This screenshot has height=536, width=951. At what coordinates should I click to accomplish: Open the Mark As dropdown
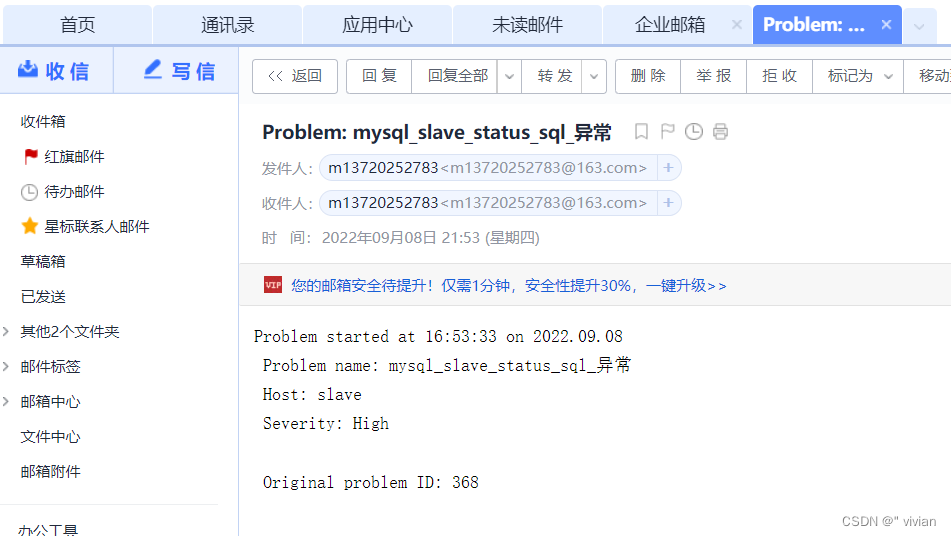[x=858, y=76]
